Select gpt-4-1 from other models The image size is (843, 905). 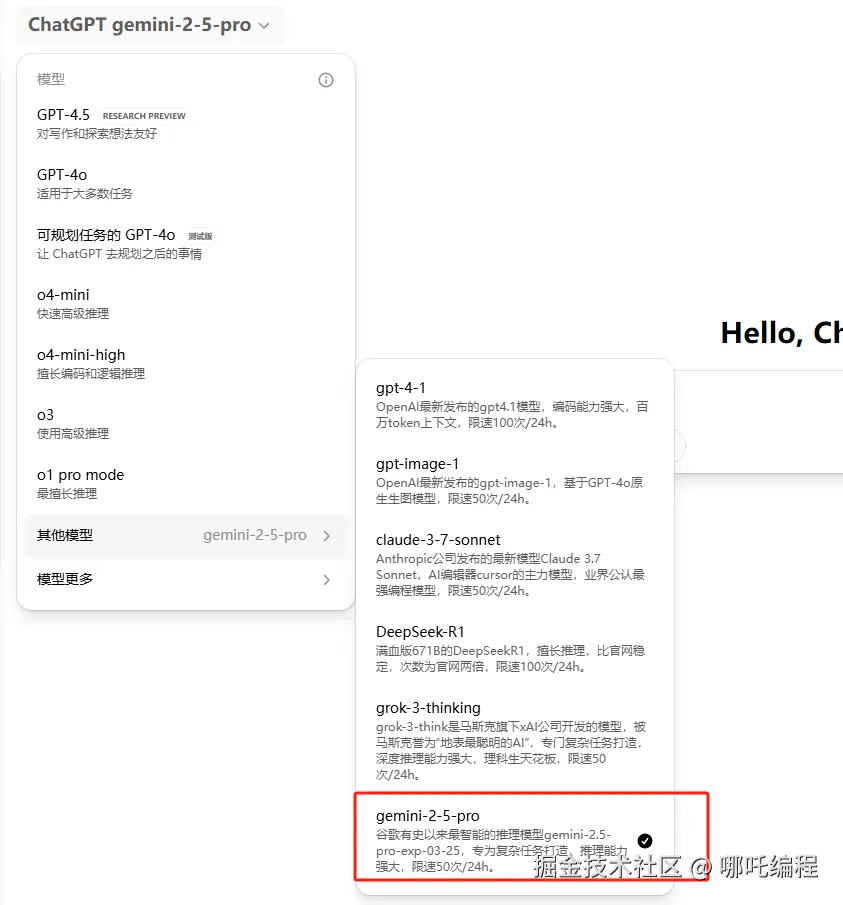point(515,405)
